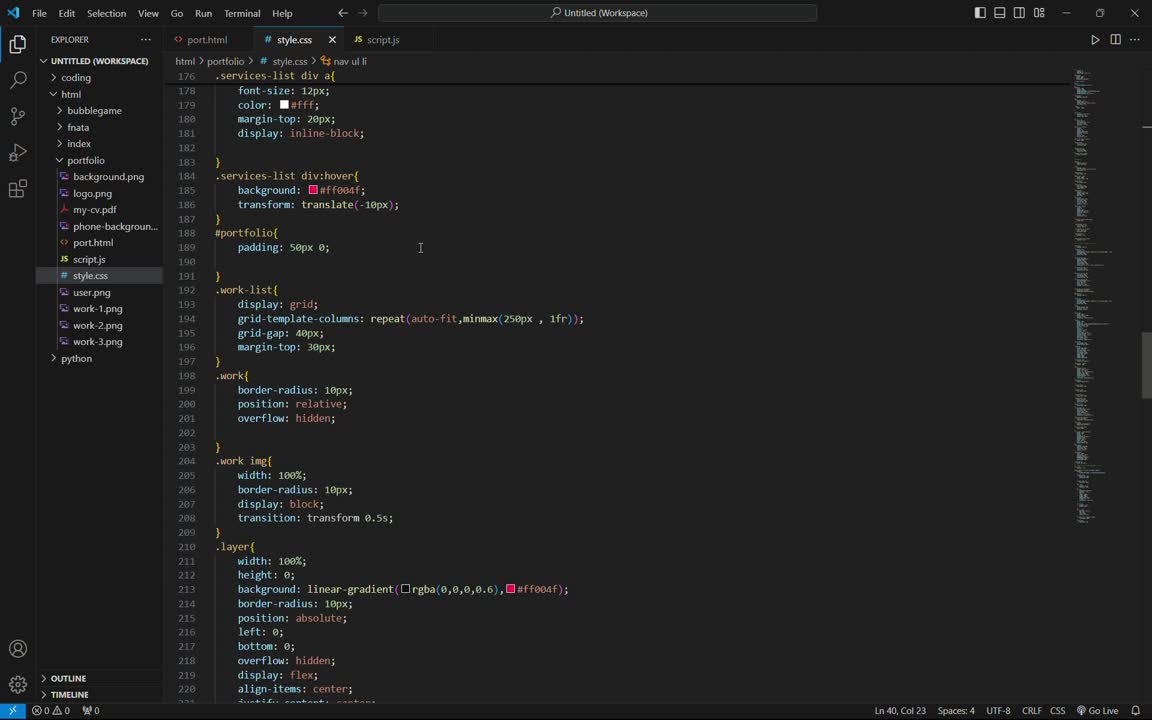Image resolution: width=1152 pixels, height=720 pixels.
Task: Expand the fnata folder
Action: point(78,127)
